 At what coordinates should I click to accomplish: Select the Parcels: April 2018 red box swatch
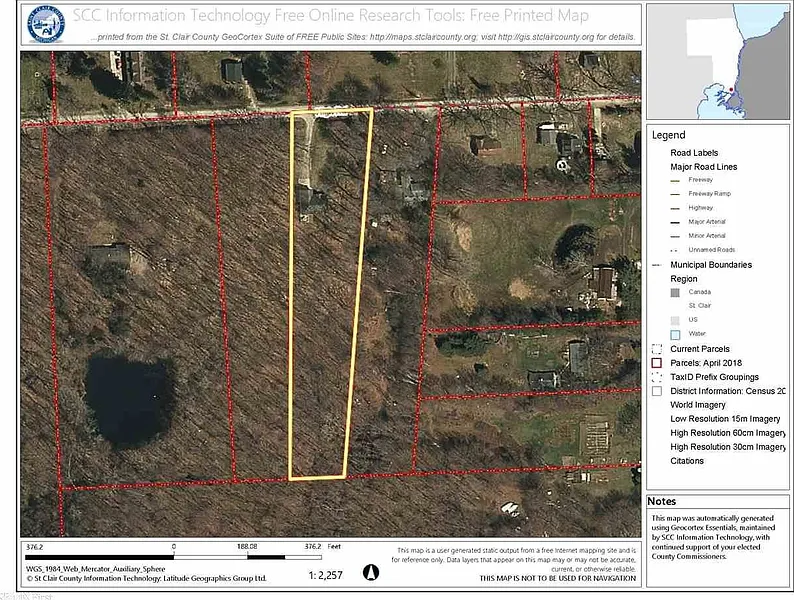pos(657,363)
